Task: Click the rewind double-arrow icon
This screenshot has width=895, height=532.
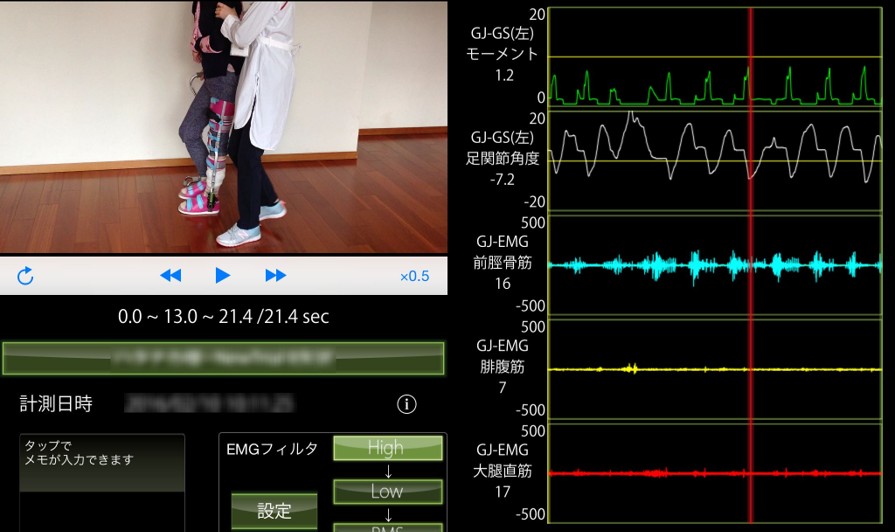Action: (x=171, y=276)
